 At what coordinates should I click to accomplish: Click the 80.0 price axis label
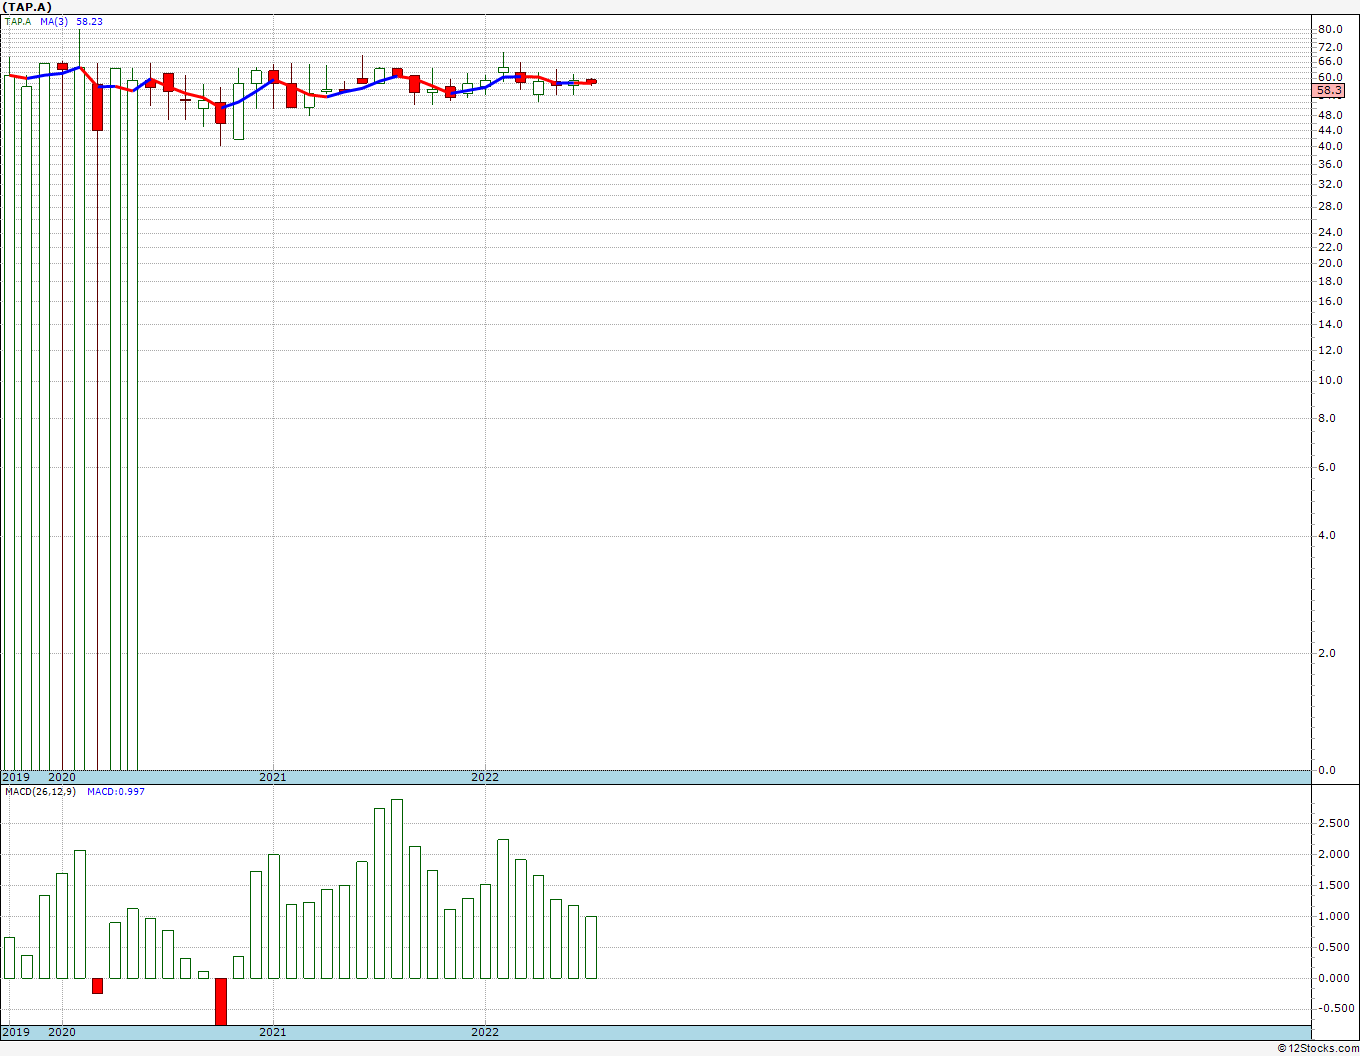click(1330, 29)
